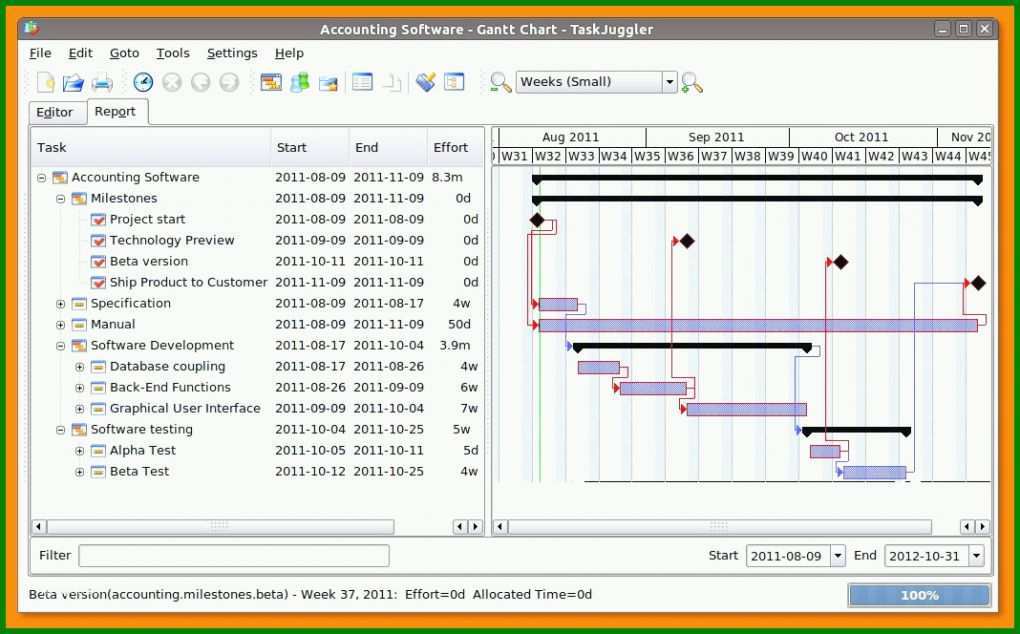Click the Database coupling task icon
The height and width of the screenshot is (634, 1020).
(x=98, y=367)
